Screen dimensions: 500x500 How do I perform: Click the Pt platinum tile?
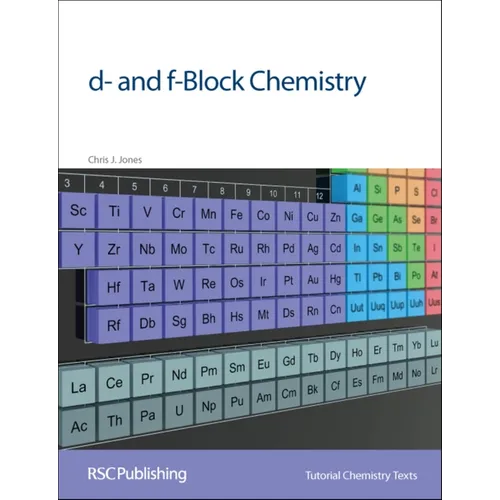(289, 281)
